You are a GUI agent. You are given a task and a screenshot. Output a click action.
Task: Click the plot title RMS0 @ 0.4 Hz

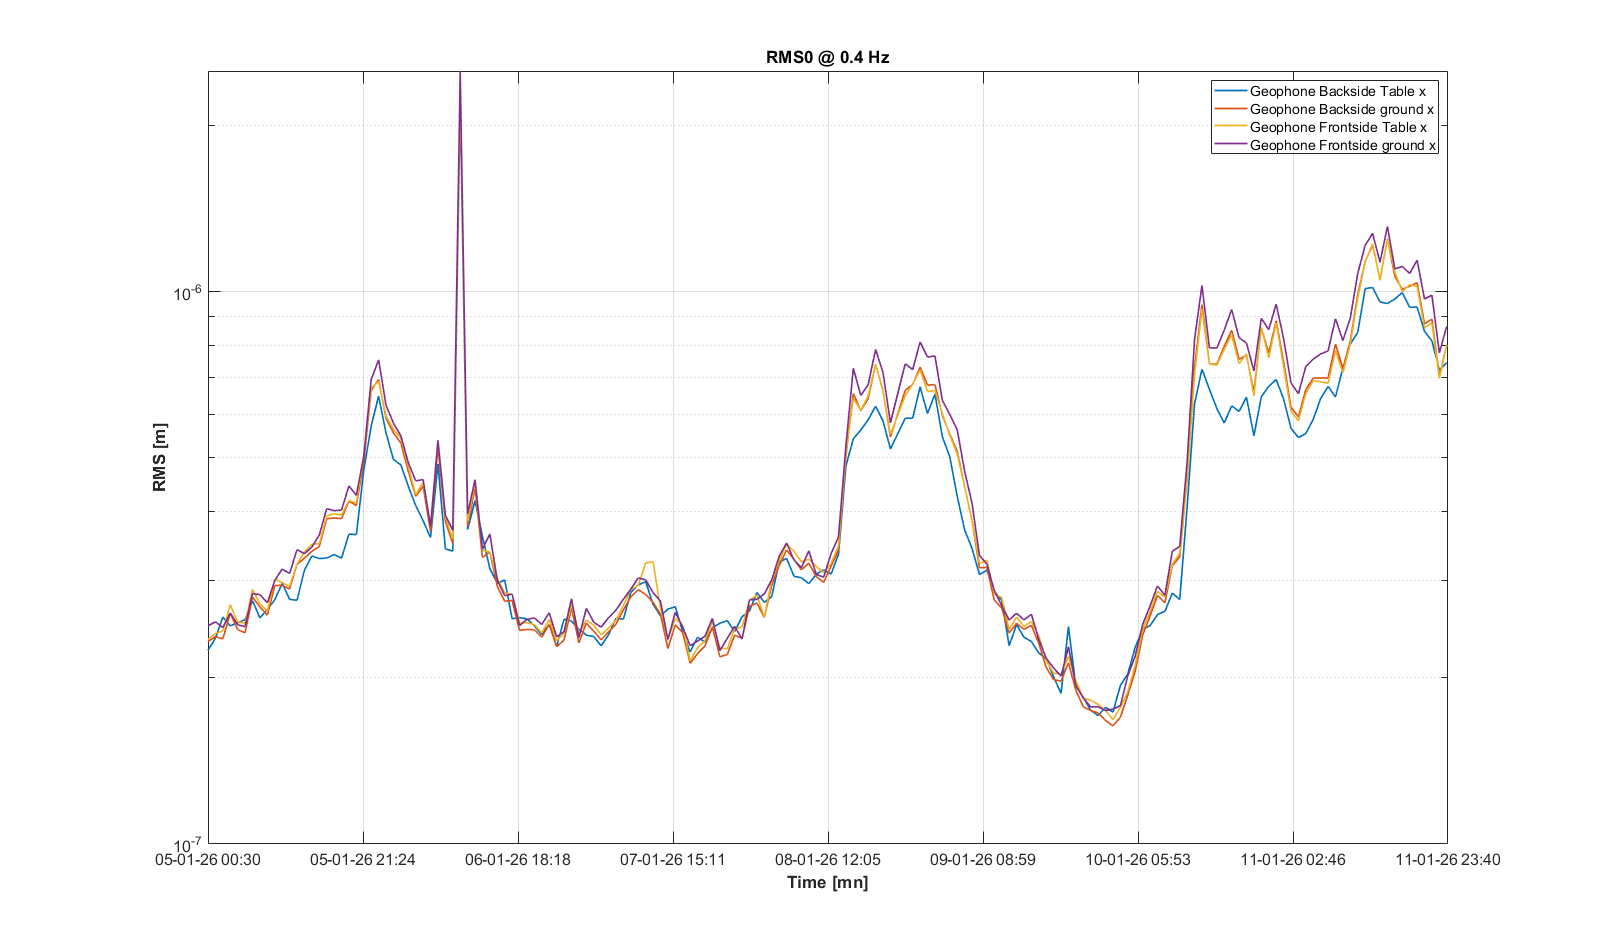[x=827, y=57]
